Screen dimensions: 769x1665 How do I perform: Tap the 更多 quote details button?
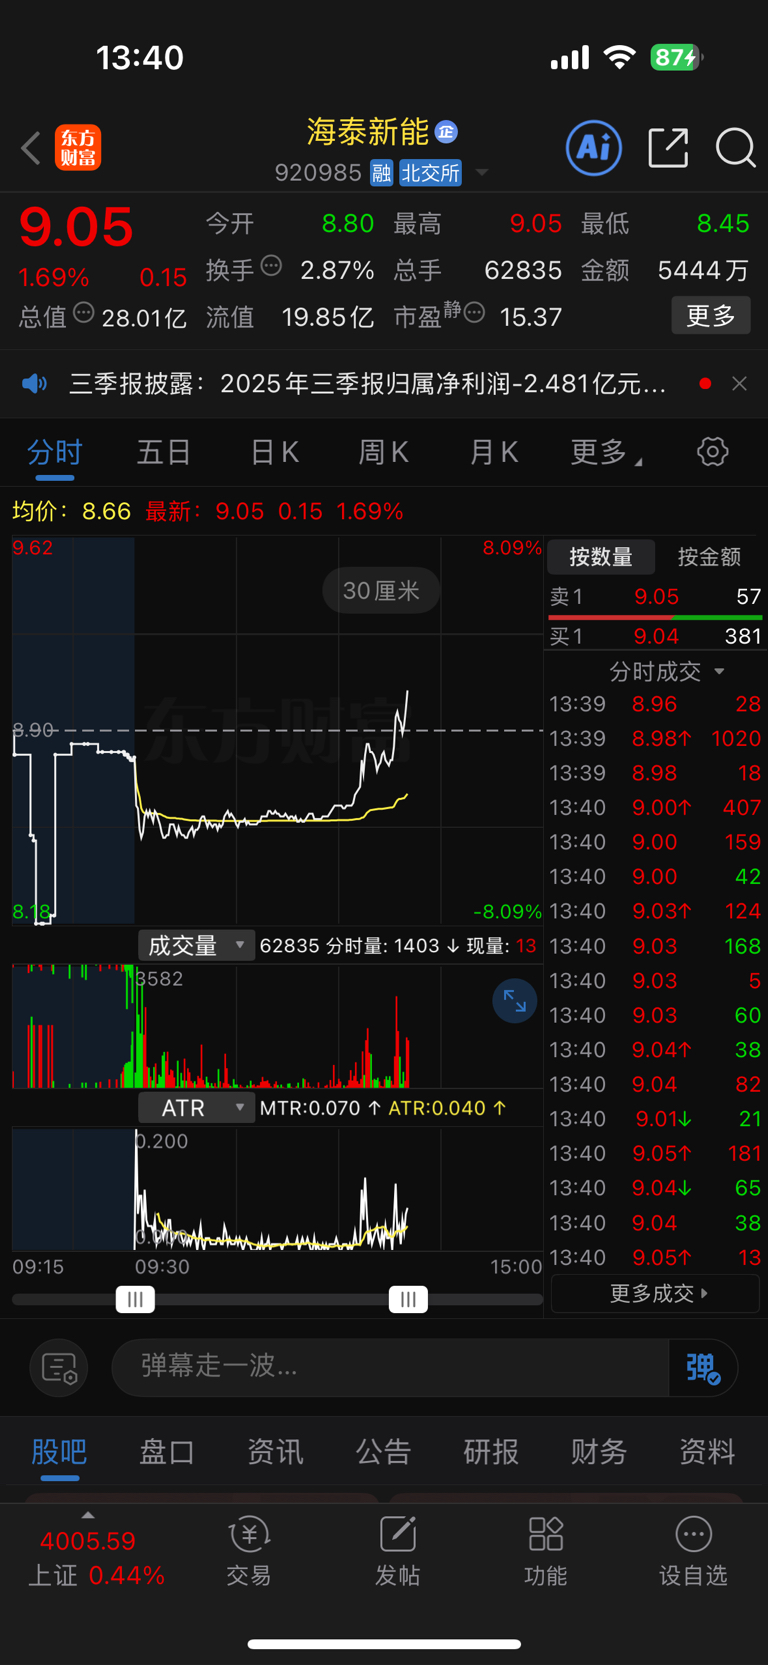pos(711,316)
